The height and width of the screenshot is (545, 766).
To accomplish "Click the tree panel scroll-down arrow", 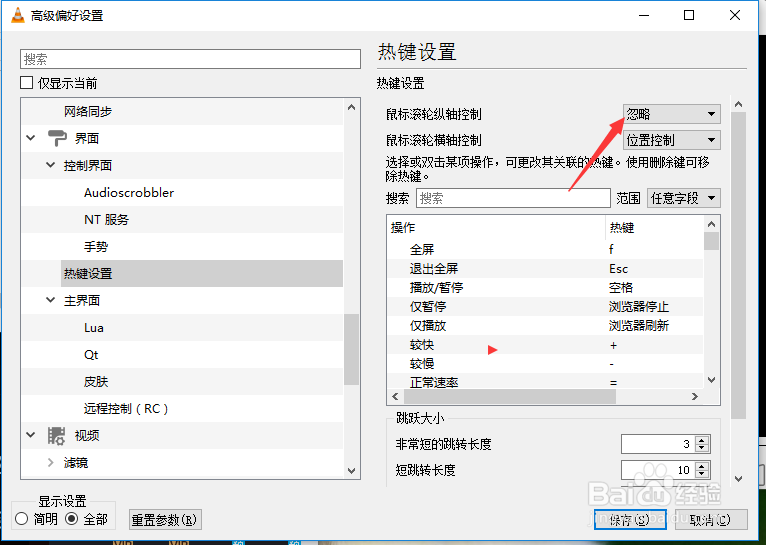I will coord(351,471).
